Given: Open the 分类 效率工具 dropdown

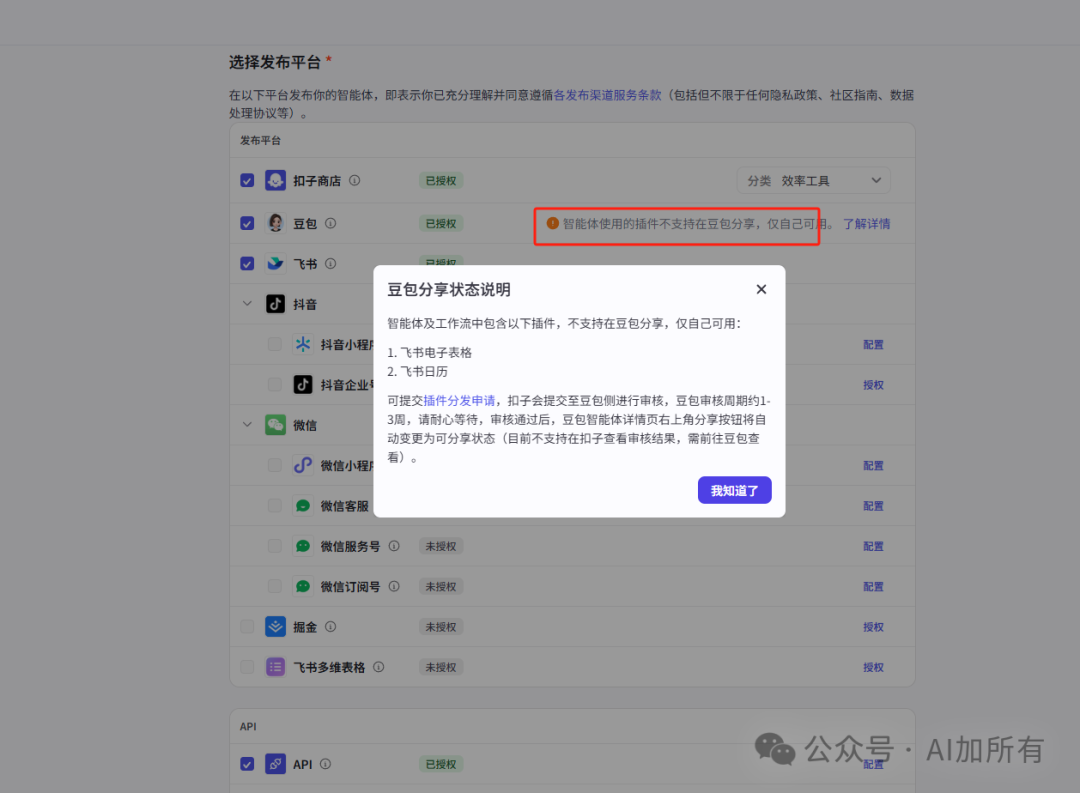Looking at the screenshot, I should click(813, 181).
